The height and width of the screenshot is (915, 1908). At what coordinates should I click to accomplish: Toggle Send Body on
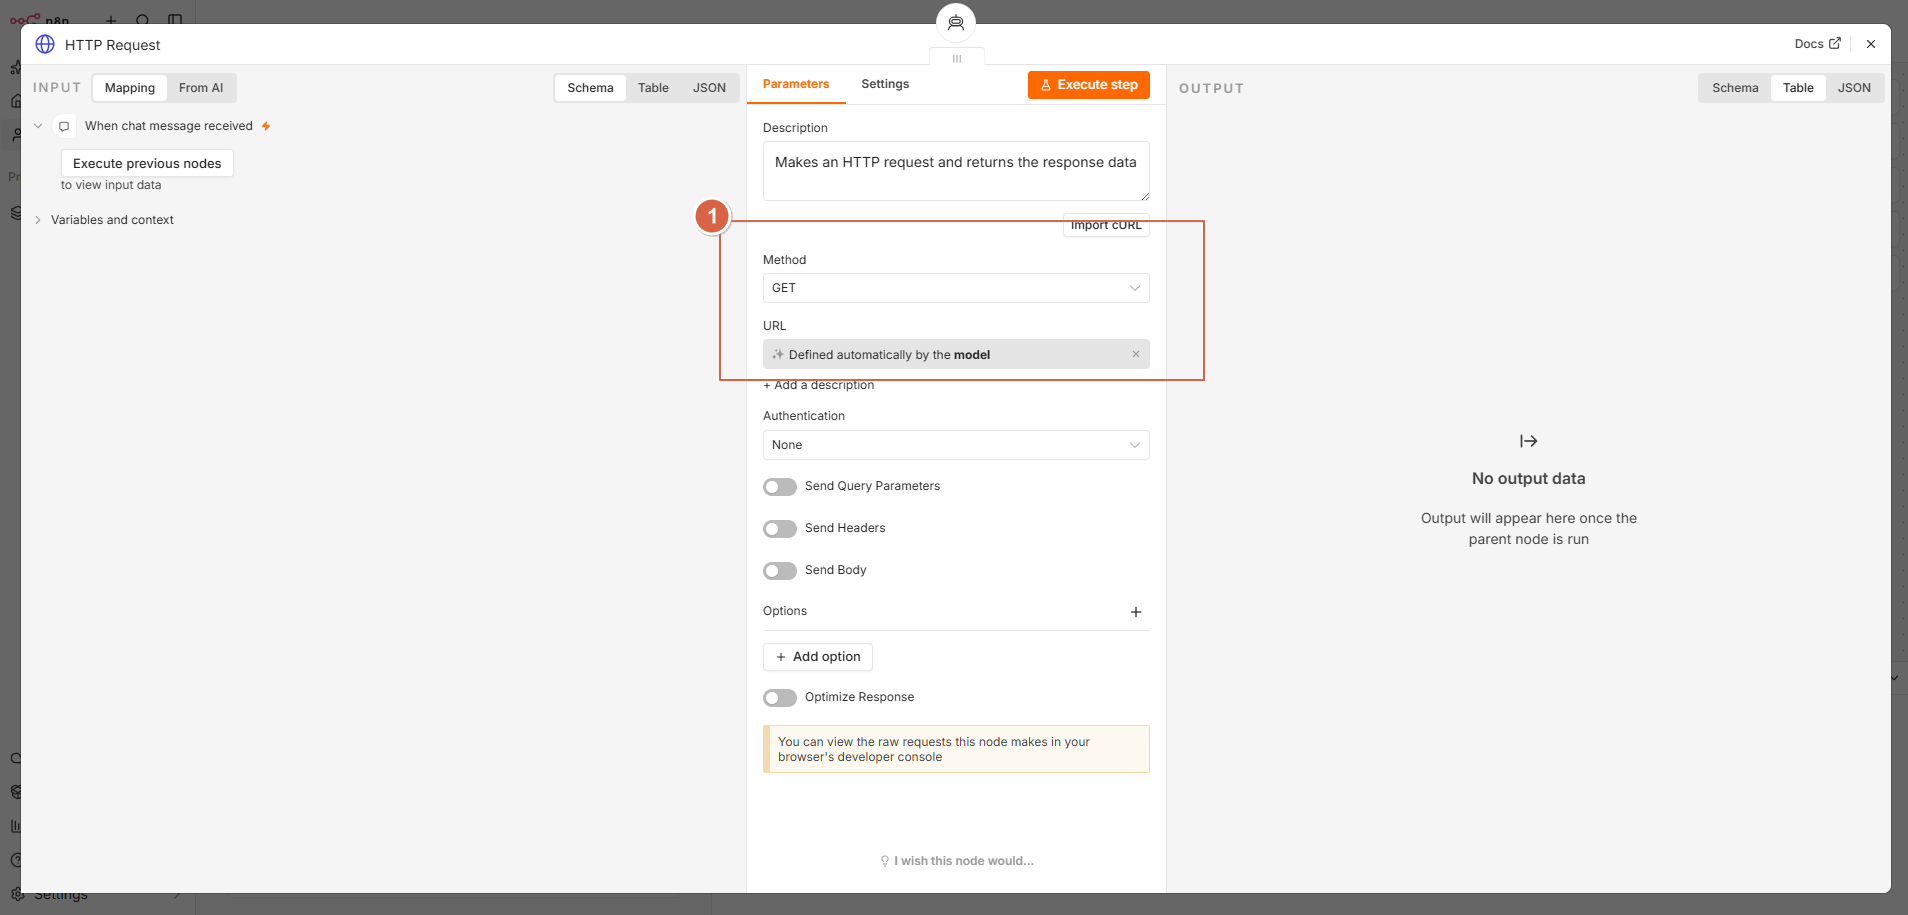point(780,571)
